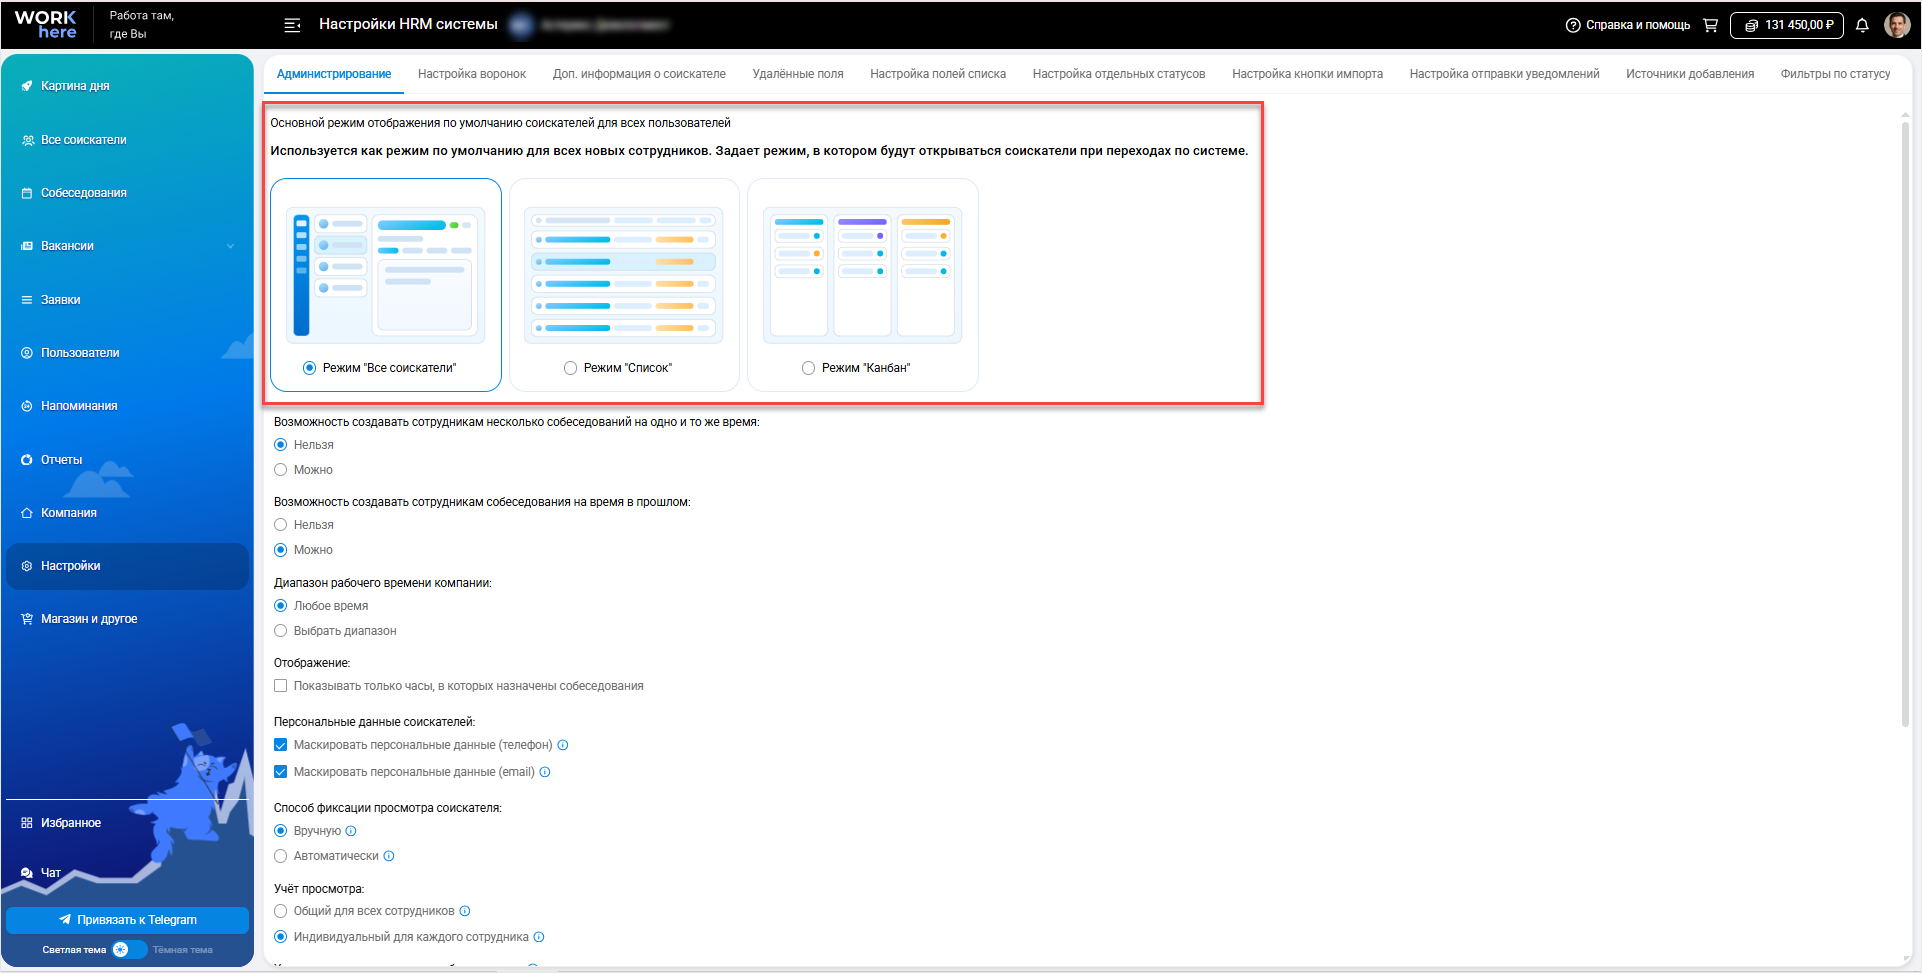1922x973 pixels.
Task: Switch to Настройка воронок tab
Action: click(x=472, y=74)
